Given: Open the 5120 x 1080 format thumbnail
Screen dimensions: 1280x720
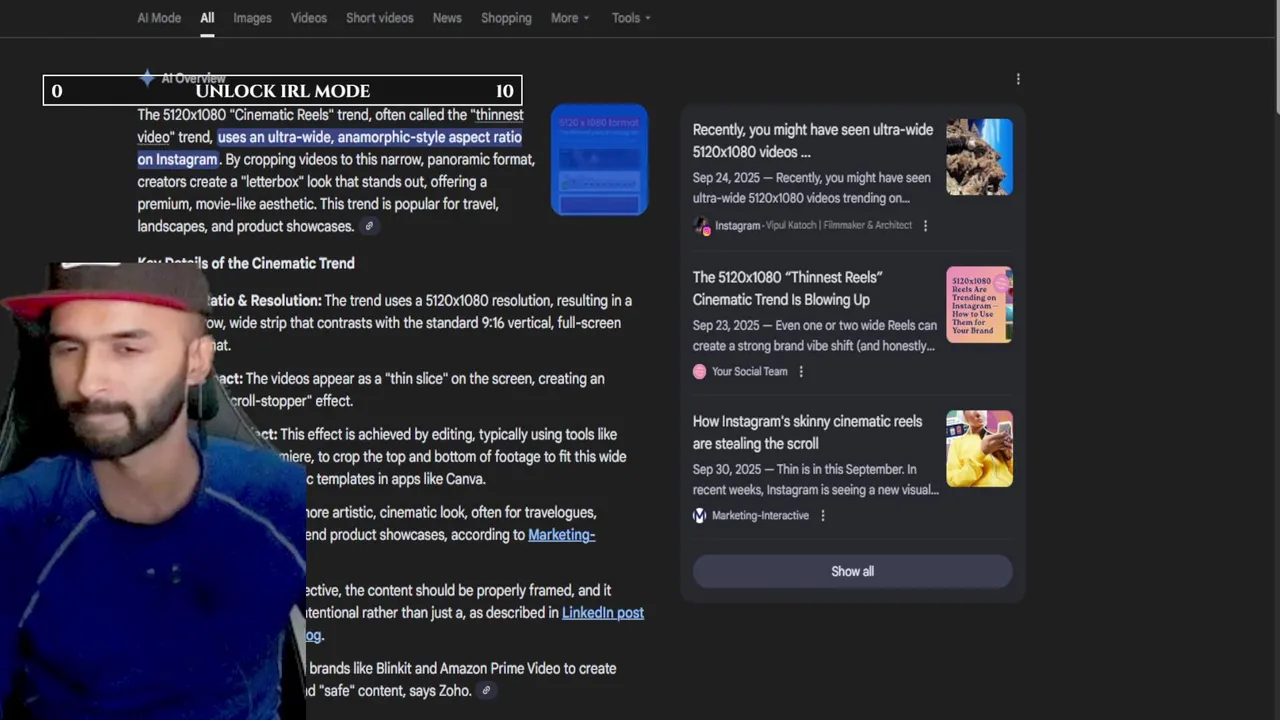Looking at the screenshot, I should click(599, 160).
